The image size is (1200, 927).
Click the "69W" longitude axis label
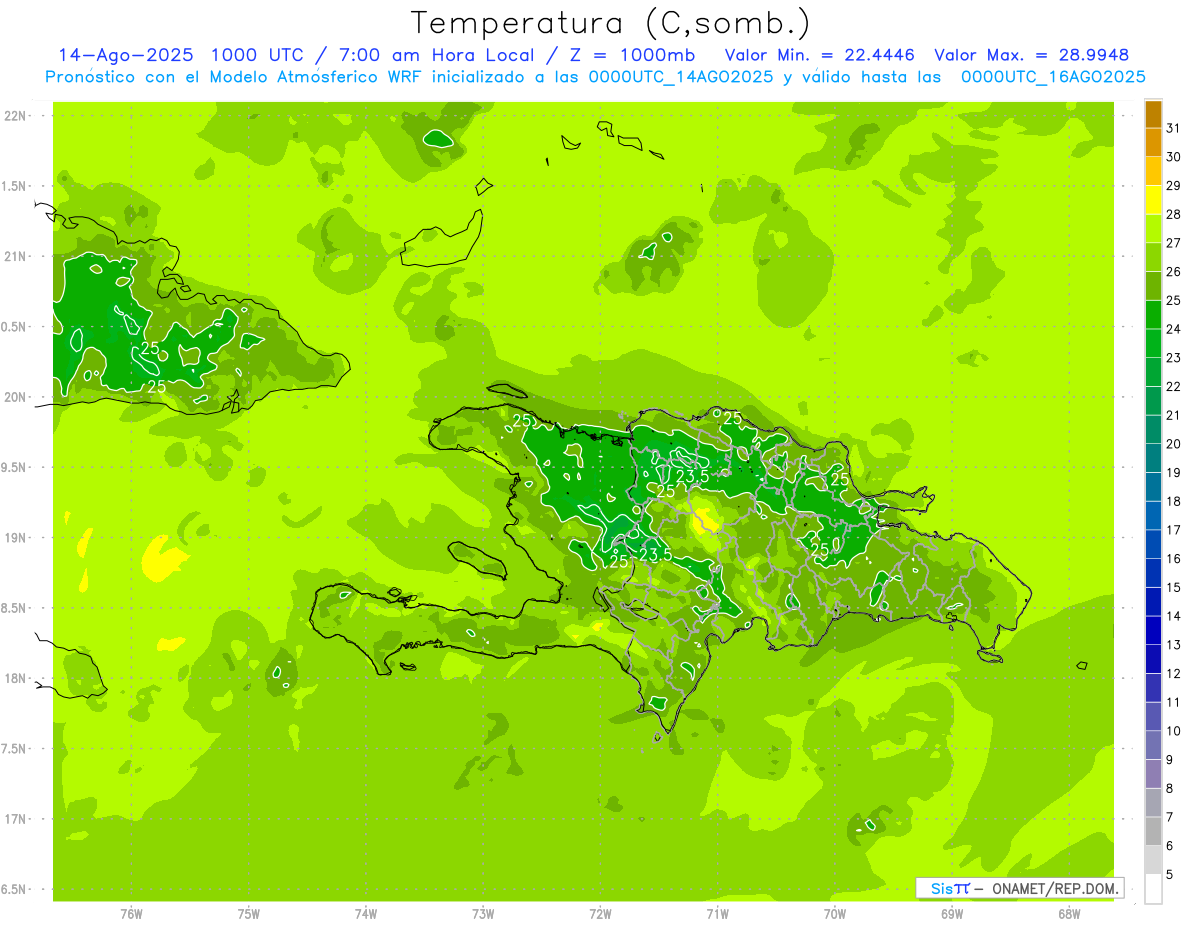pos(952,914)
